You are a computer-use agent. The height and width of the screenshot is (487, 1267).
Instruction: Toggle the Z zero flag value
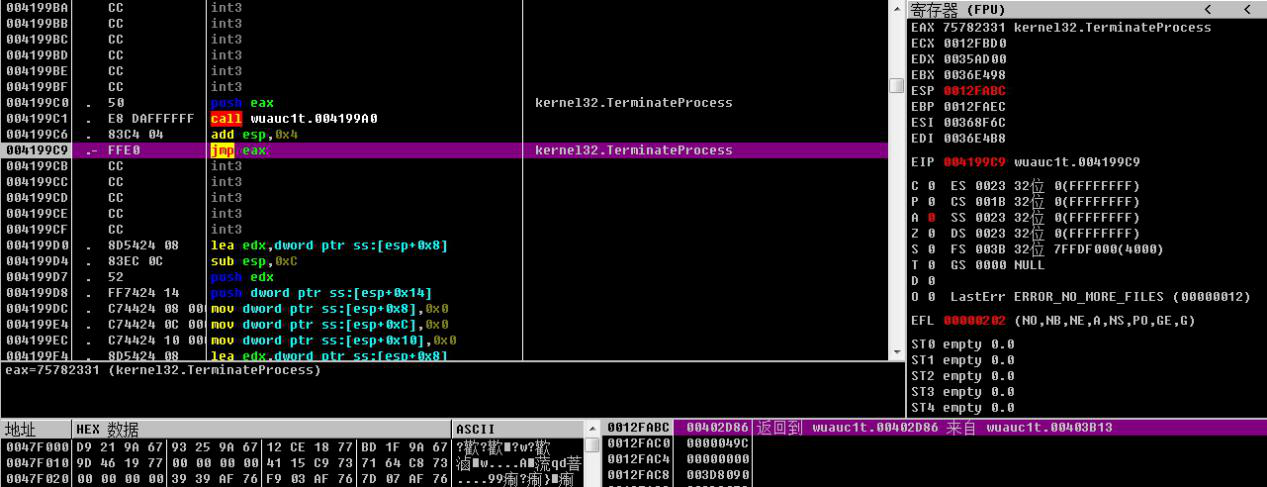(930, 233)
